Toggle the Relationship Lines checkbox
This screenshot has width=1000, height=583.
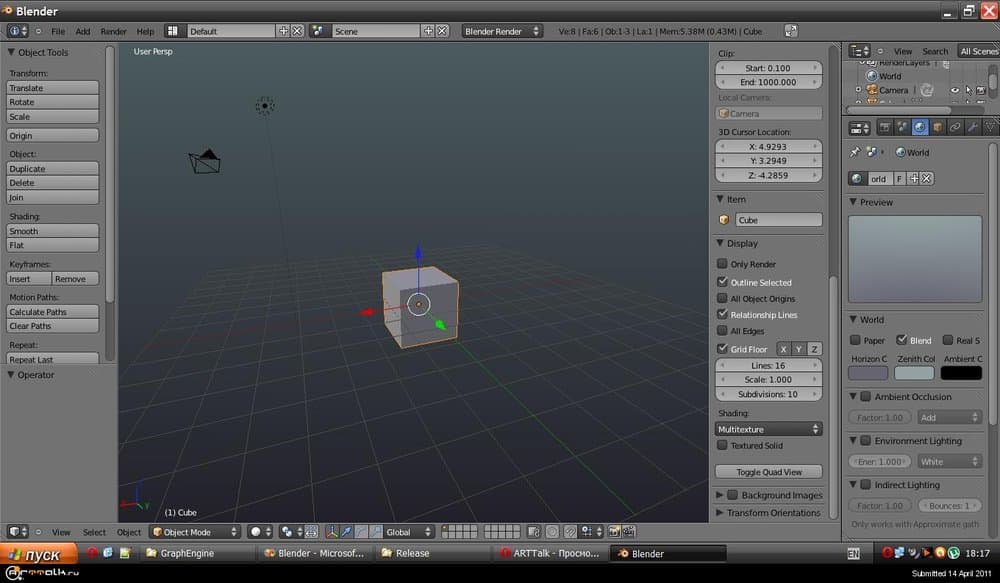[722, 314]
